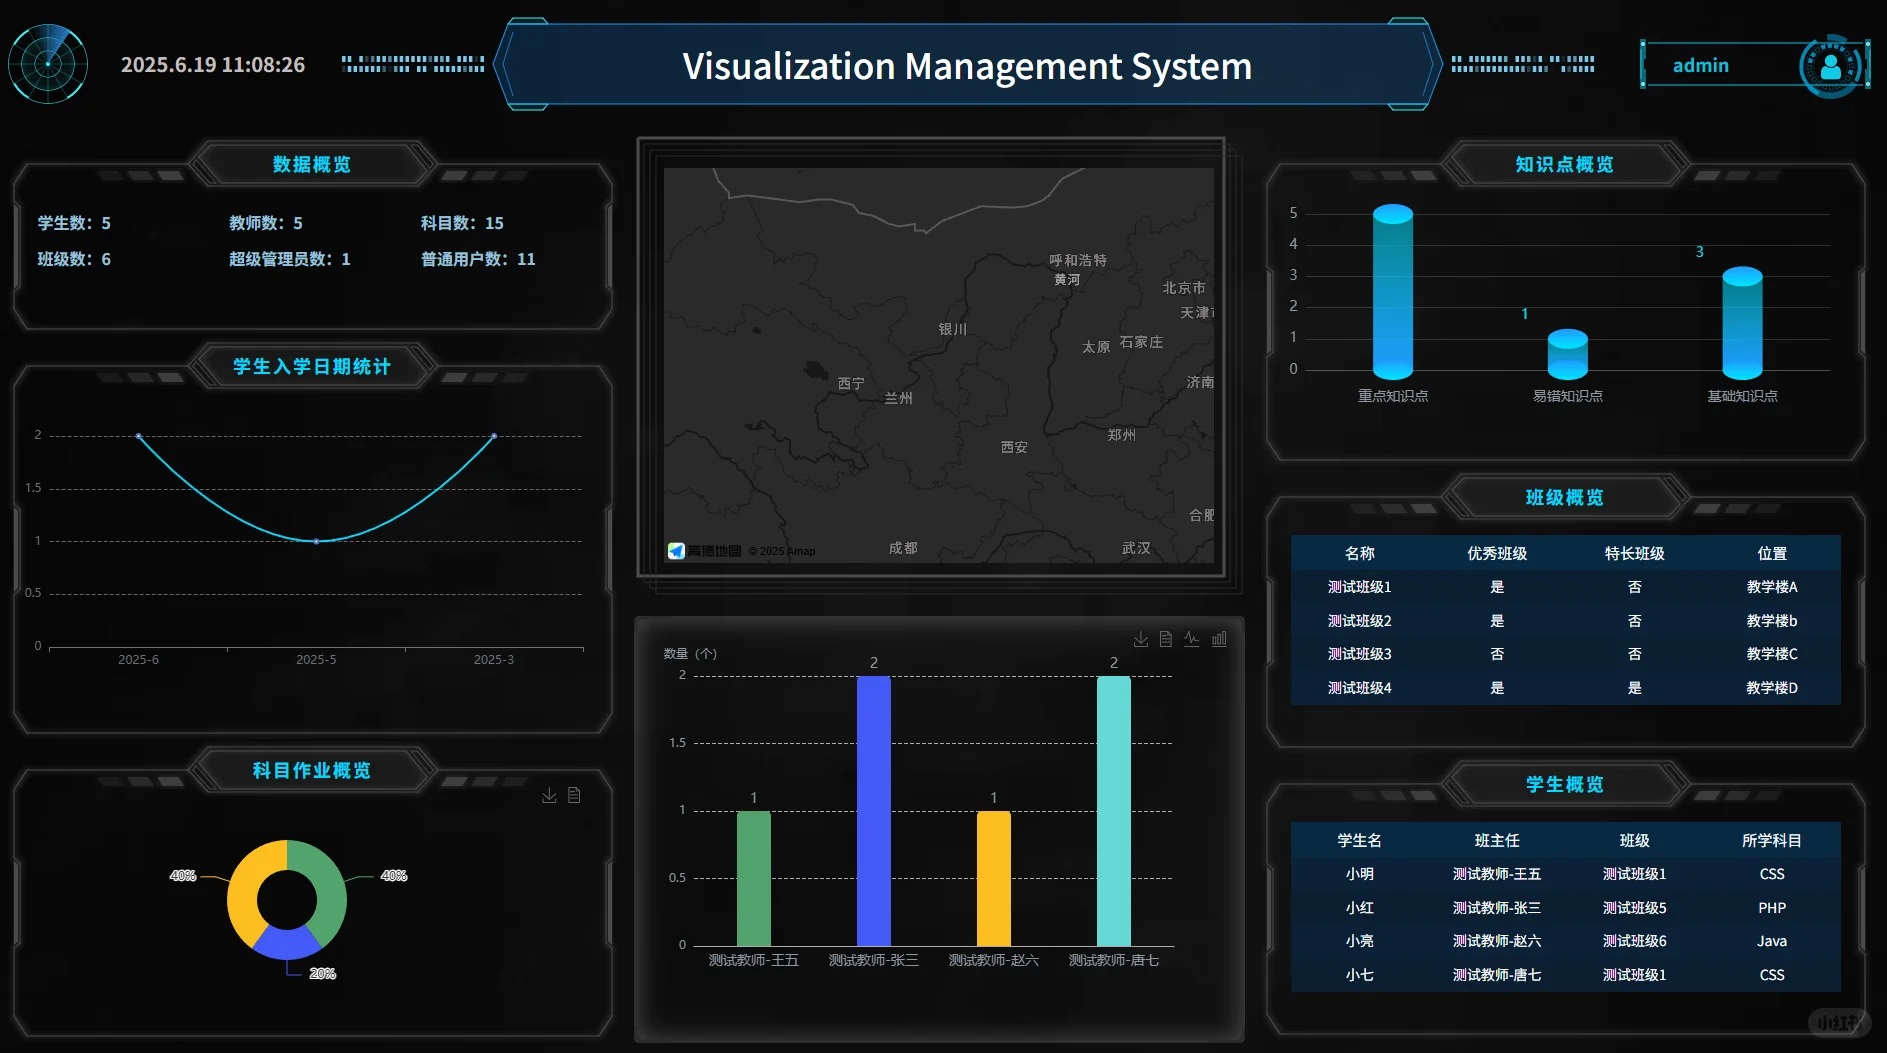Select student 小亮 in 学生概览 table
Screen dimensions: 1887x1053
pyautogui.click(x=1359, y=941)
